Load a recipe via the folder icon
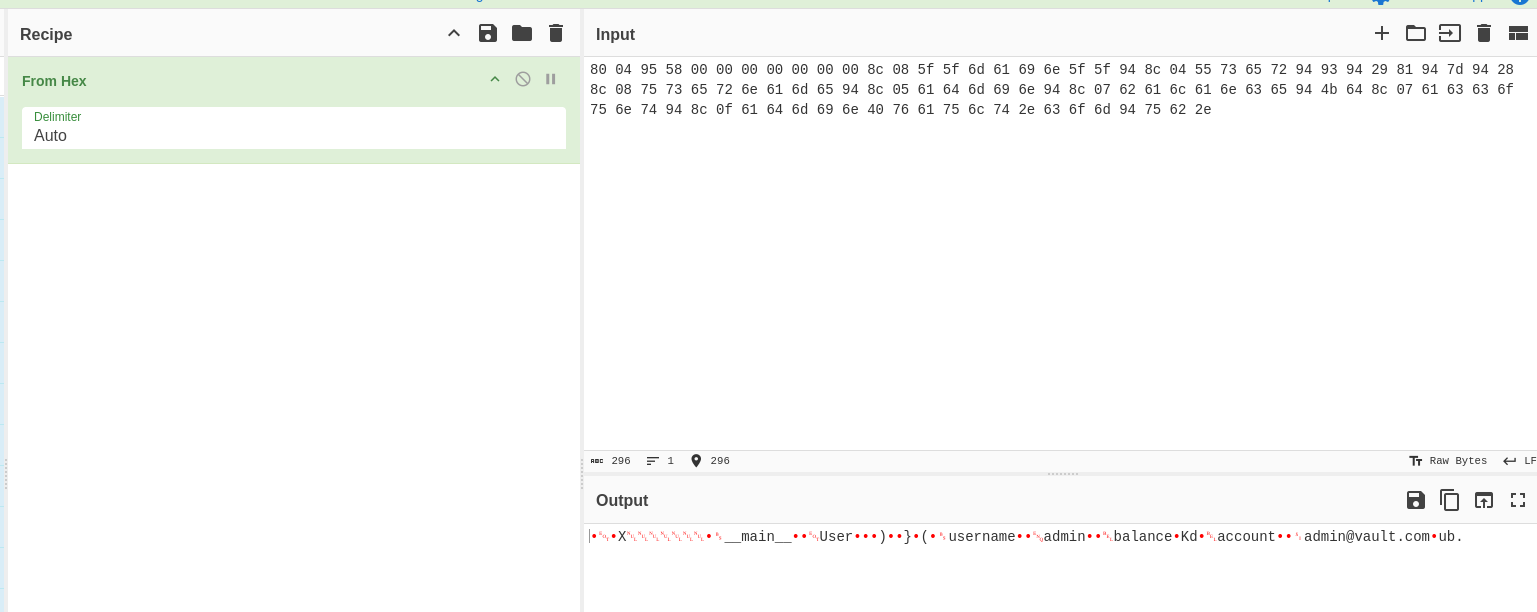Screen dimensions: 1537x612 pyautogui.click(x=522, y=33)
